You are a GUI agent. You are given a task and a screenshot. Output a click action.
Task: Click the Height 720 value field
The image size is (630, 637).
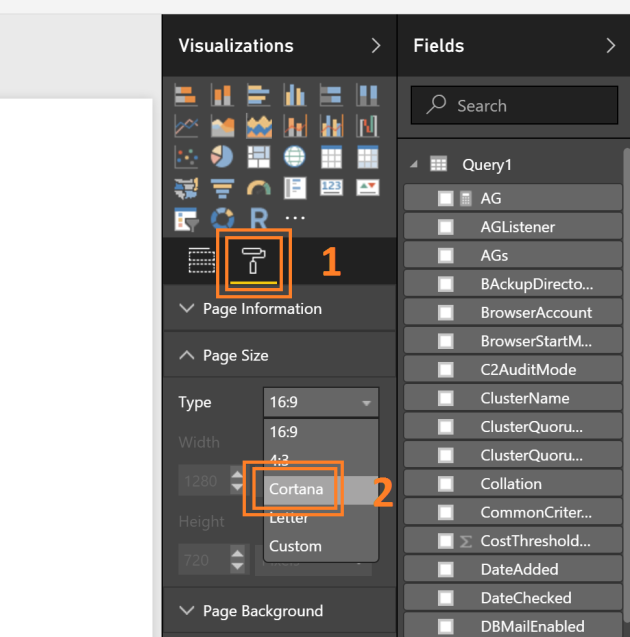point(204,560)
